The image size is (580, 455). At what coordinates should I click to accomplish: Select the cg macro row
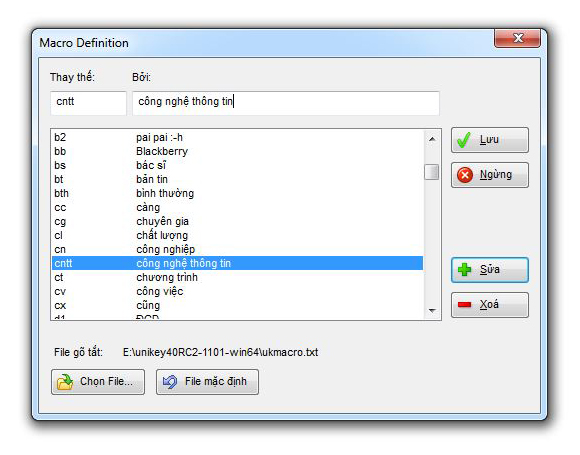tap(237, 222)
